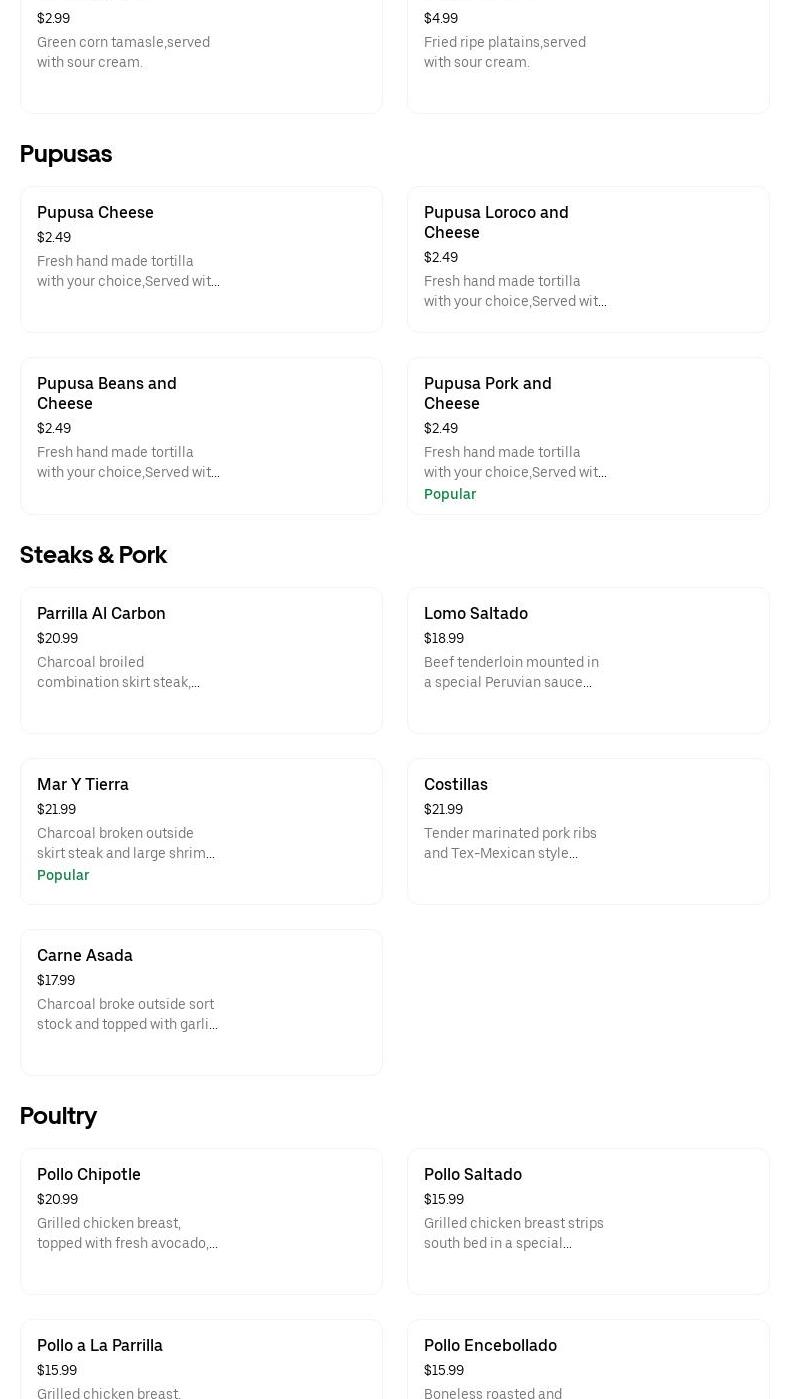This screenshot has width=804, height=1399.
Task: Select the Parrilla Al Carbon dish
Action: 200,660
